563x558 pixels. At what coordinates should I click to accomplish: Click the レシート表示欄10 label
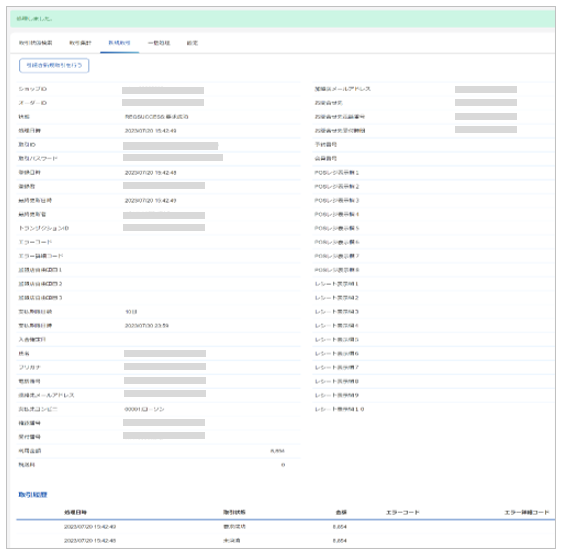coord(340,409)
